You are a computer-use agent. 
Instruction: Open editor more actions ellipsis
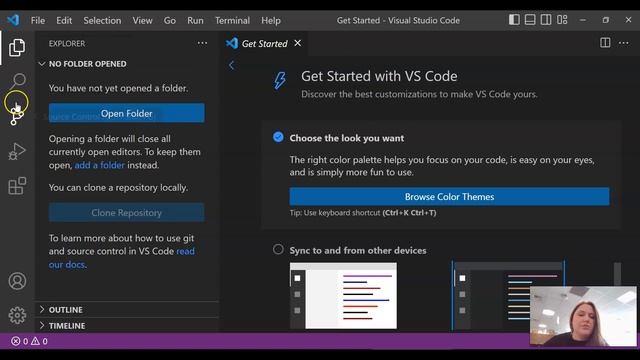coord(624,43)
